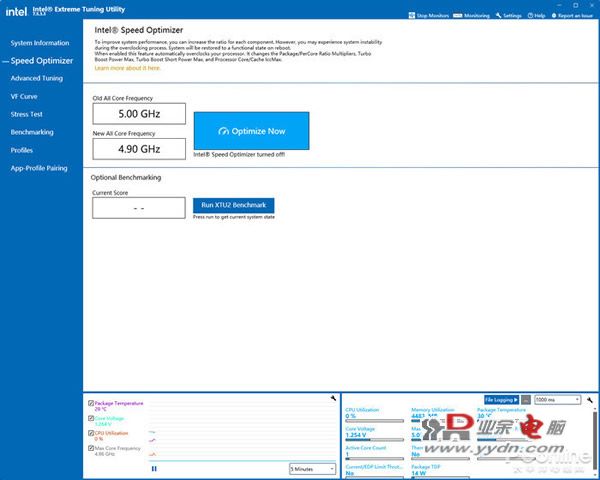The height and width of the screenshot is (480, 600).
Task: Open the wrench settings in the monitor values panel
Action: pos(590,400)
